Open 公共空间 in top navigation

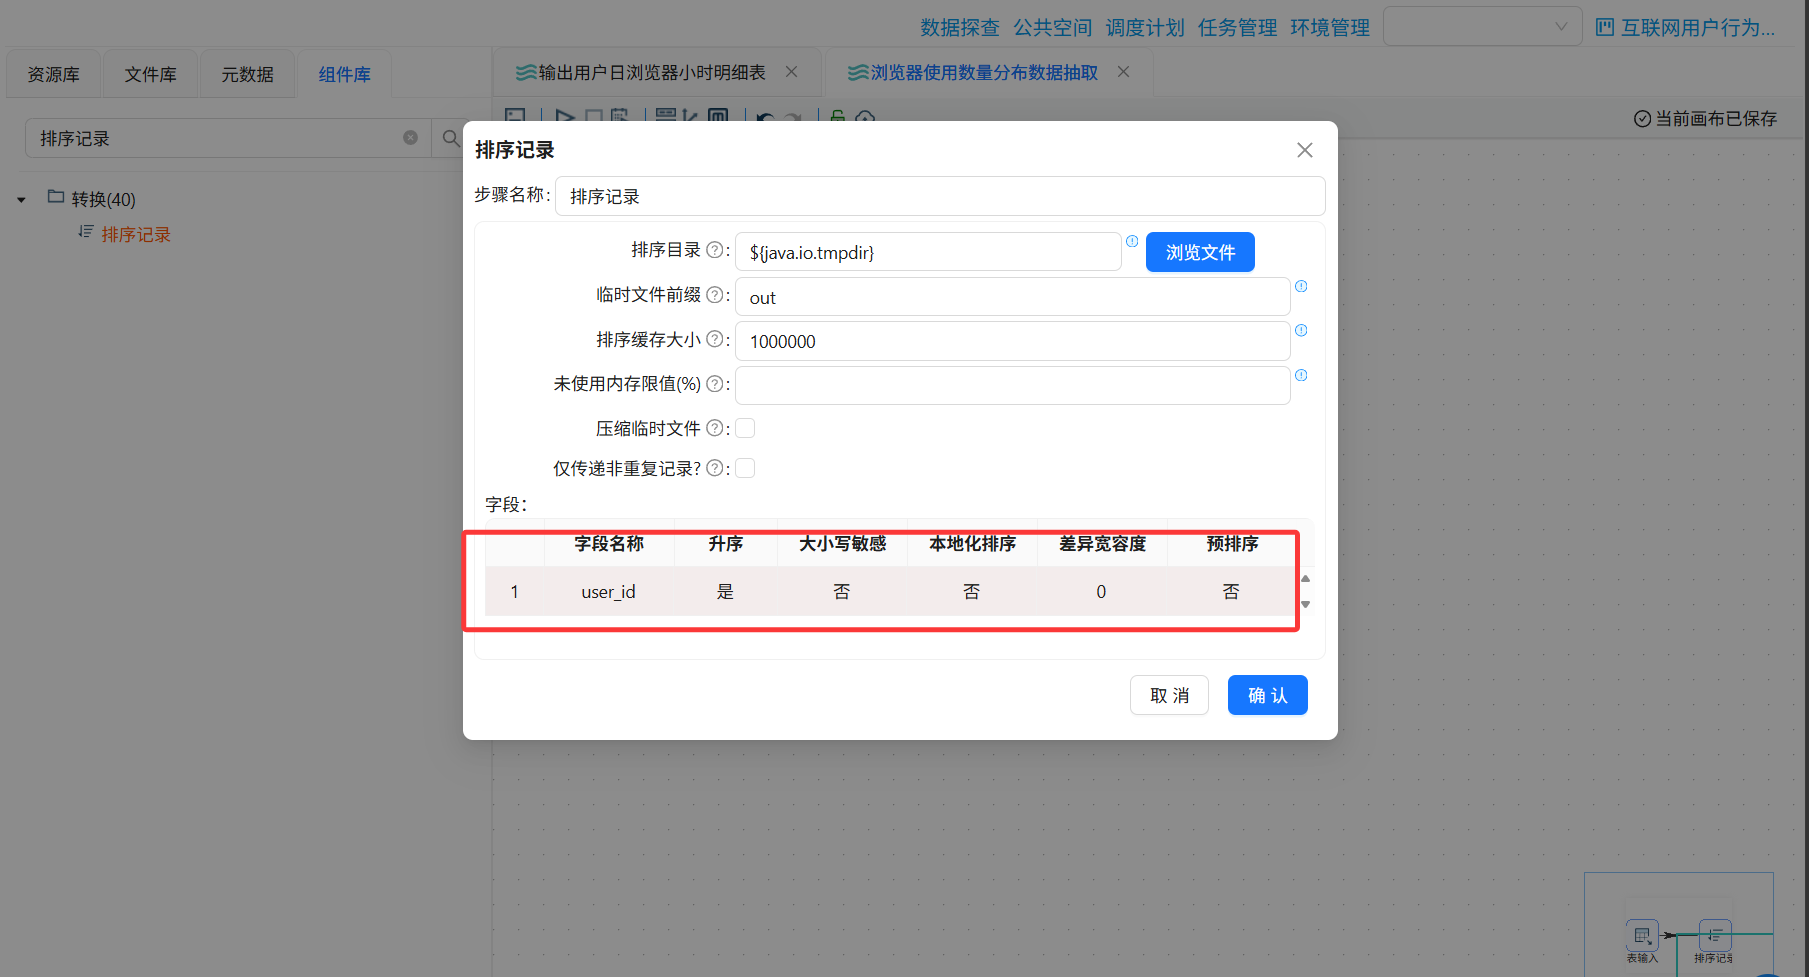(1052, 27)
